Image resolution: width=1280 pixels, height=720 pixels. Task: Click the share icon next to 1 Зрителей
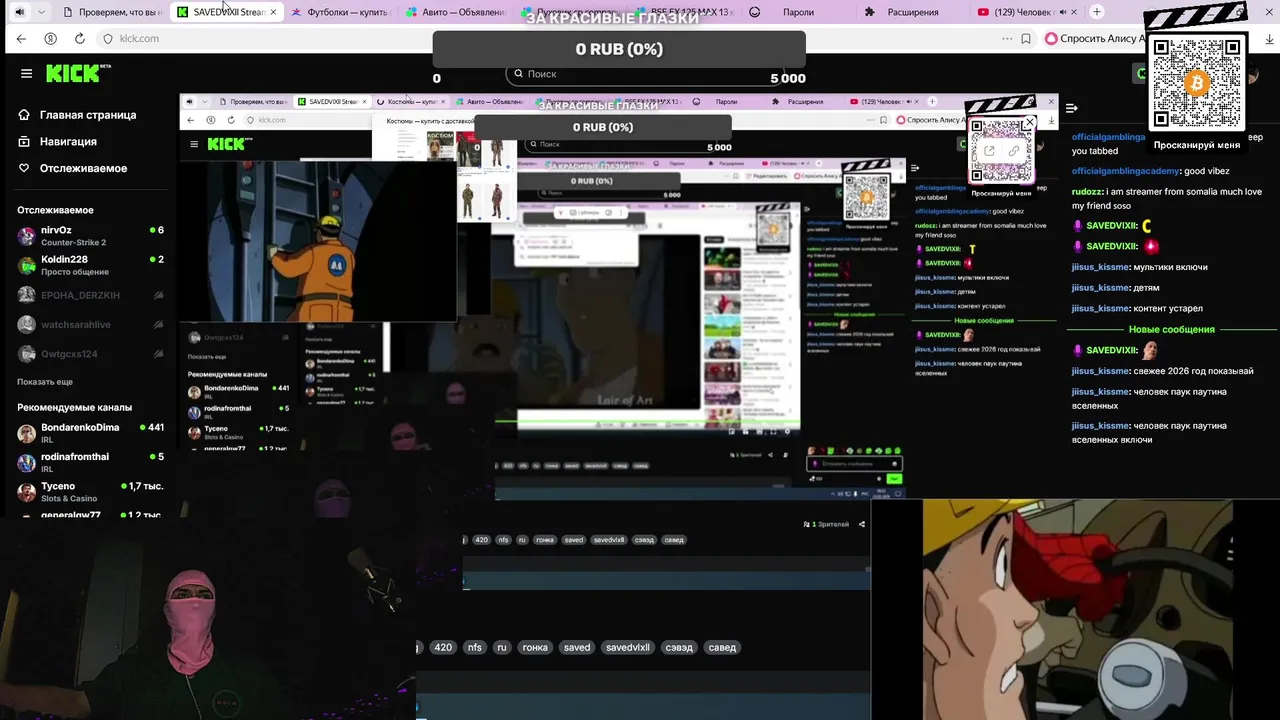point(861,524)
